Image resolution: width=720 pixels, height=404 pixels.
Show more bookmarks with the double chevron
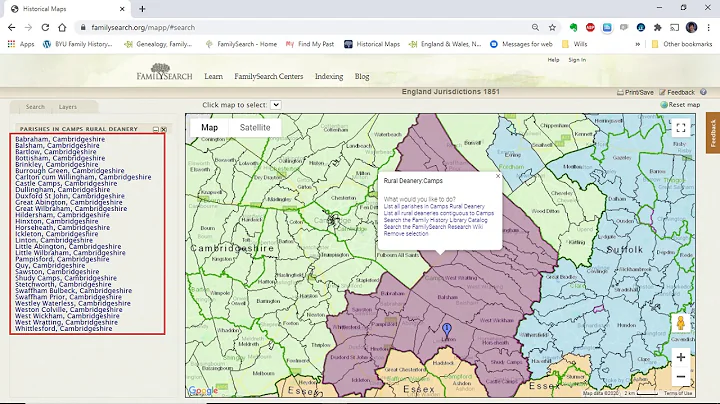pos(637,44)
